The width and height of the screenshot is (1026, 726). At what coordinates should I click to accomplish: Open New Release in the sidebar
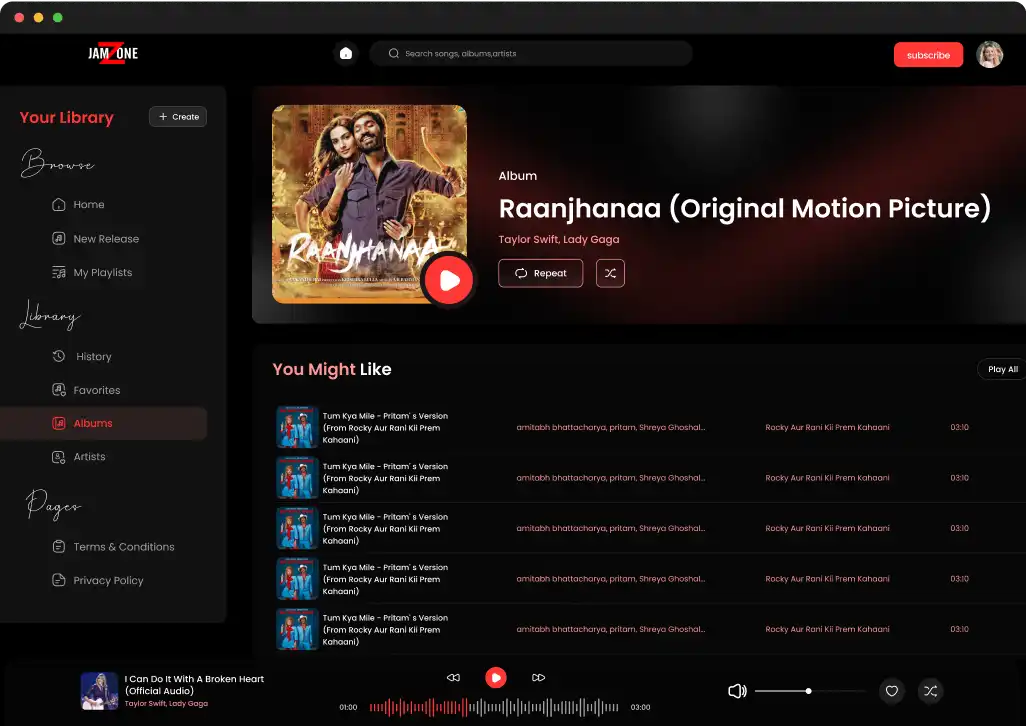click(96, 239)
